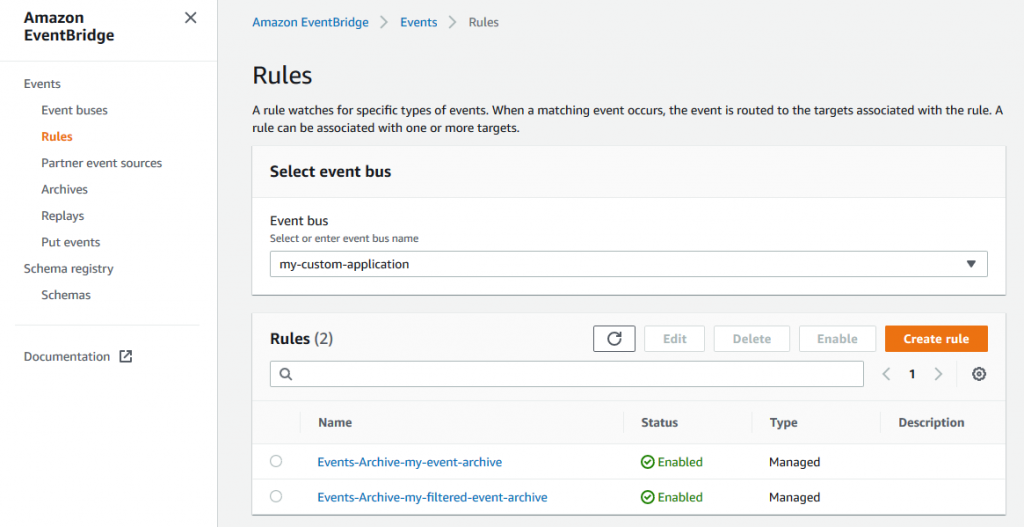The width and height of the screenshot is (1024, 527).
Task: Click Enabled status of Events-Archive-my-event-archive
Action: [x=672, y=462]
